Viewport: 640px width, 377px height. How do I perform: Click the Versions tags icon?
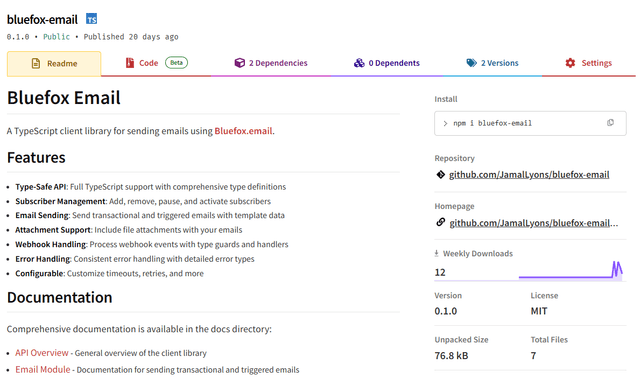471,63
